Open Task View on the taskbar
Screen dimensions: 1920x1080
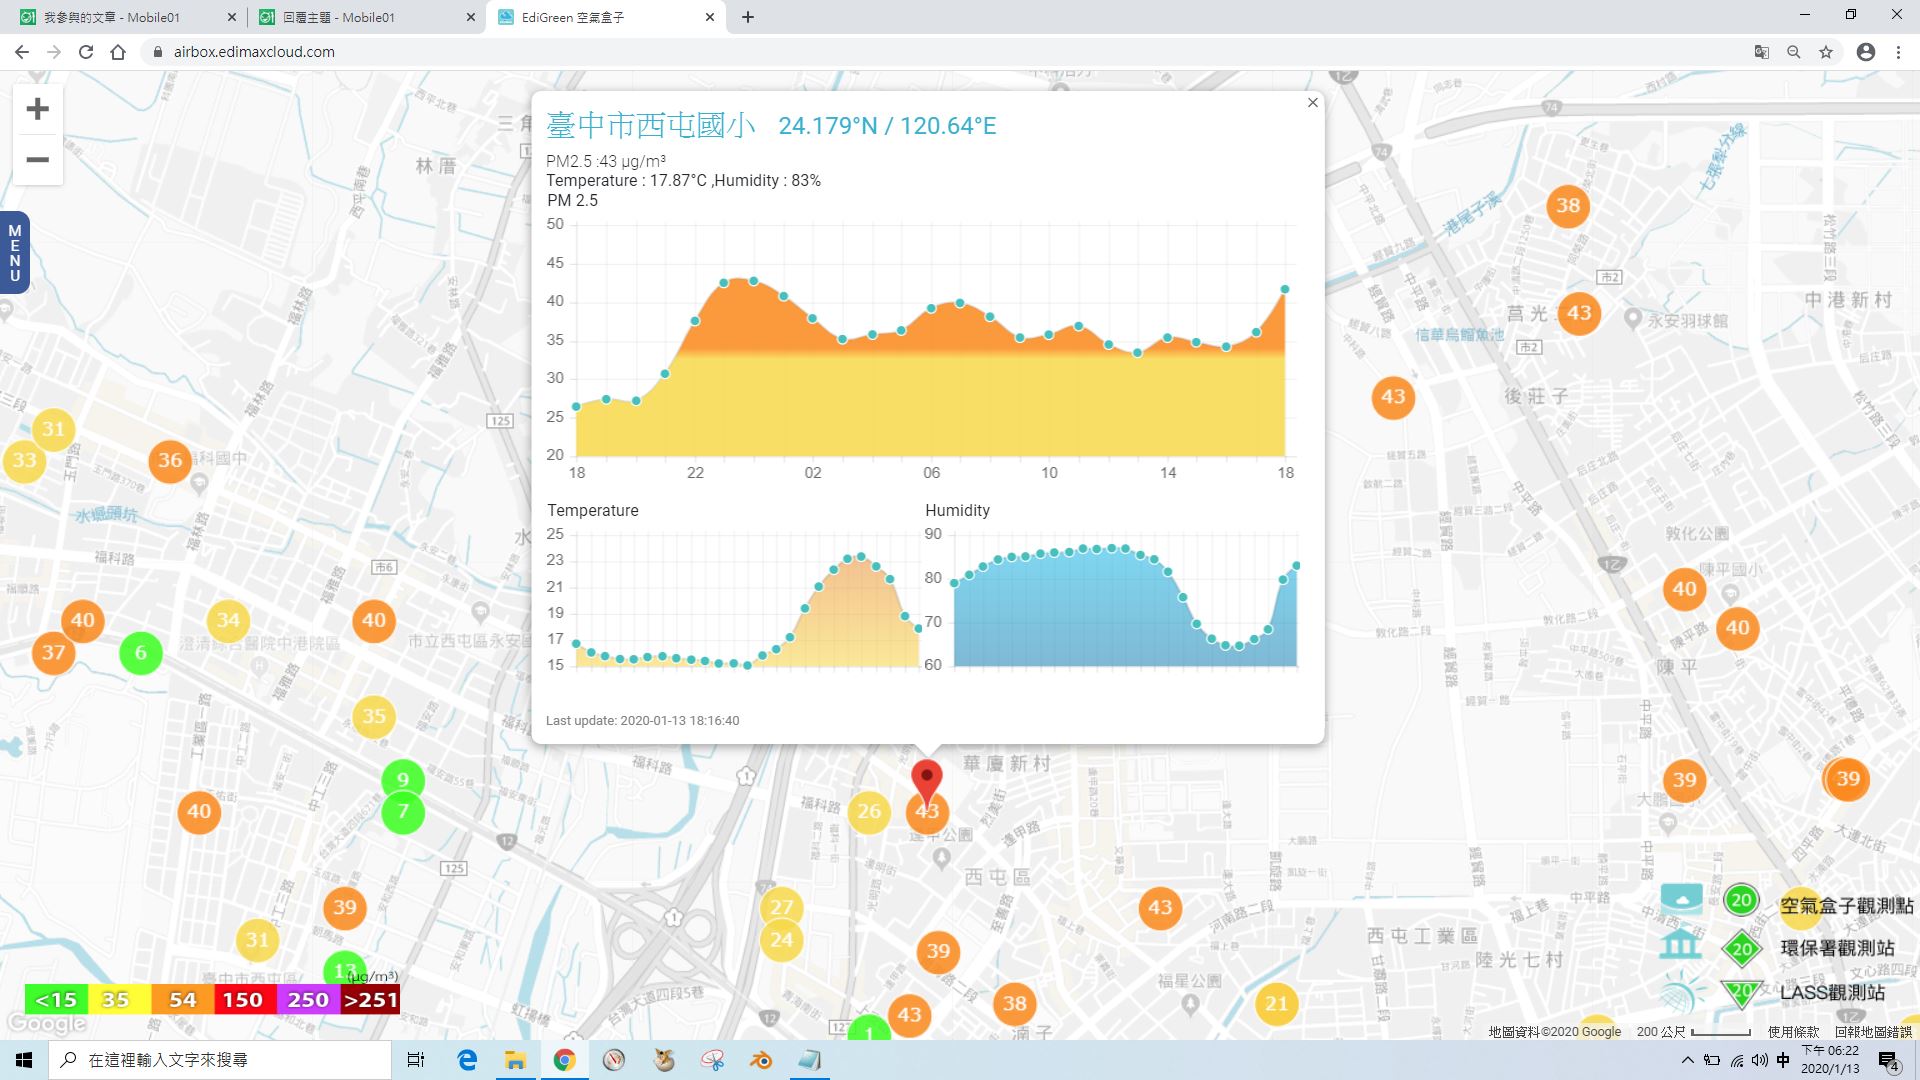[x=416, y=1060]
